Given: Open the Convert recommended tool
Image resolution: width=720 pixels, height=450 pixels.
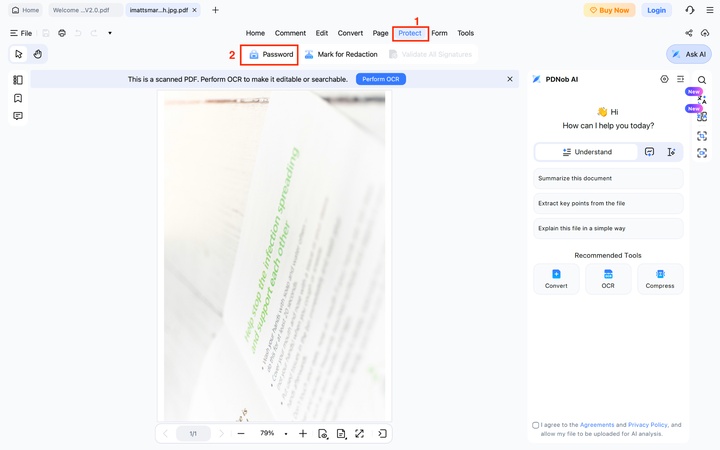Looking at the screenshot, I should (556, 279).
